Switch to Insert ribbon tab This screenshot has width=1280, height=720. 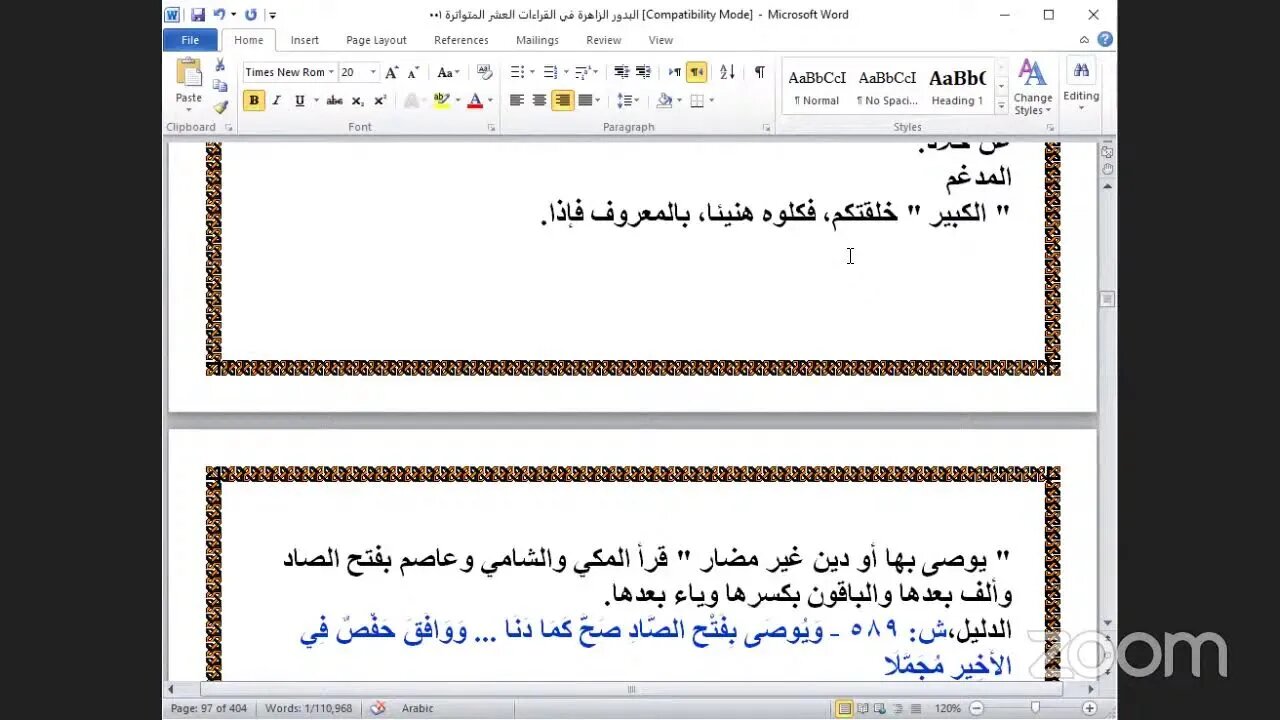[x=305, y=40]
